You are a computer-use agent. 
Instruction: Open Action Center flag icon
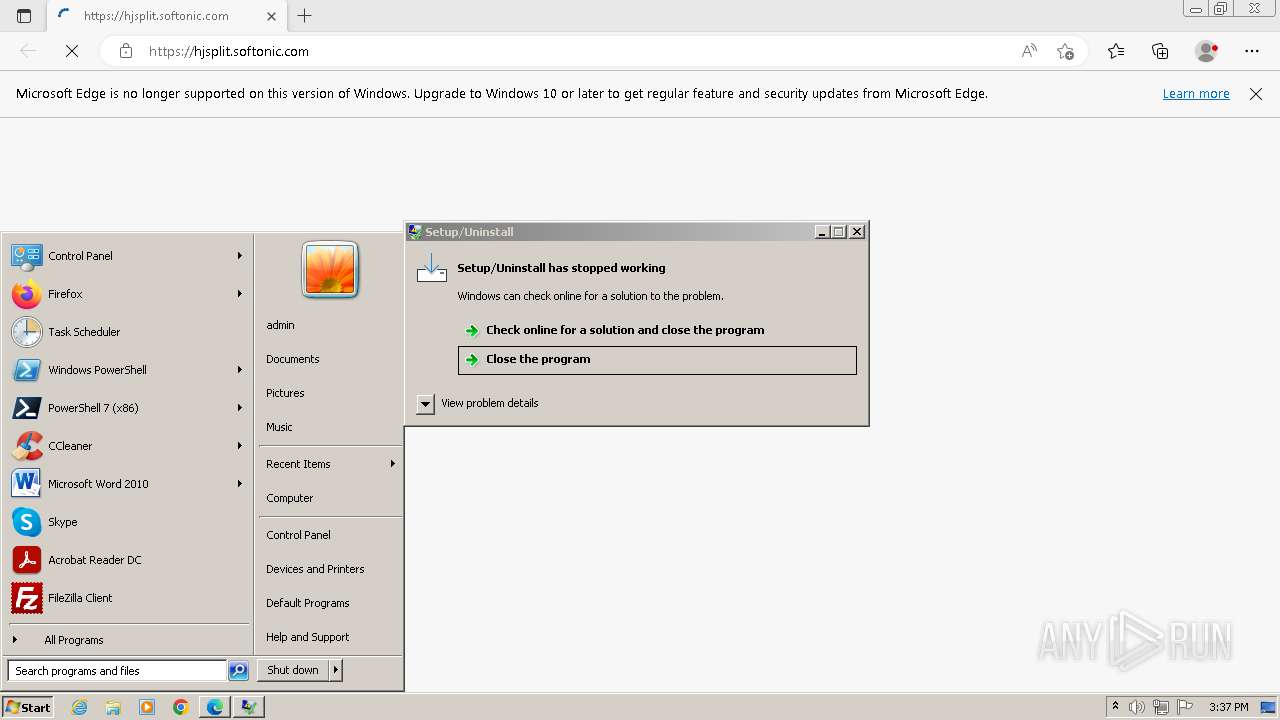pos(1185,707)
